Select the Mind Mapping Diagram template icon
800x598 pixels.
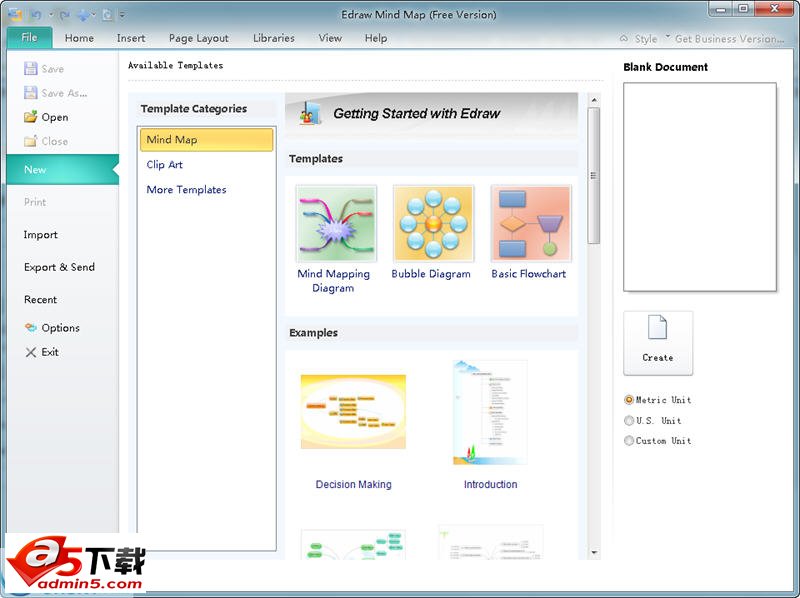[334, 224]
